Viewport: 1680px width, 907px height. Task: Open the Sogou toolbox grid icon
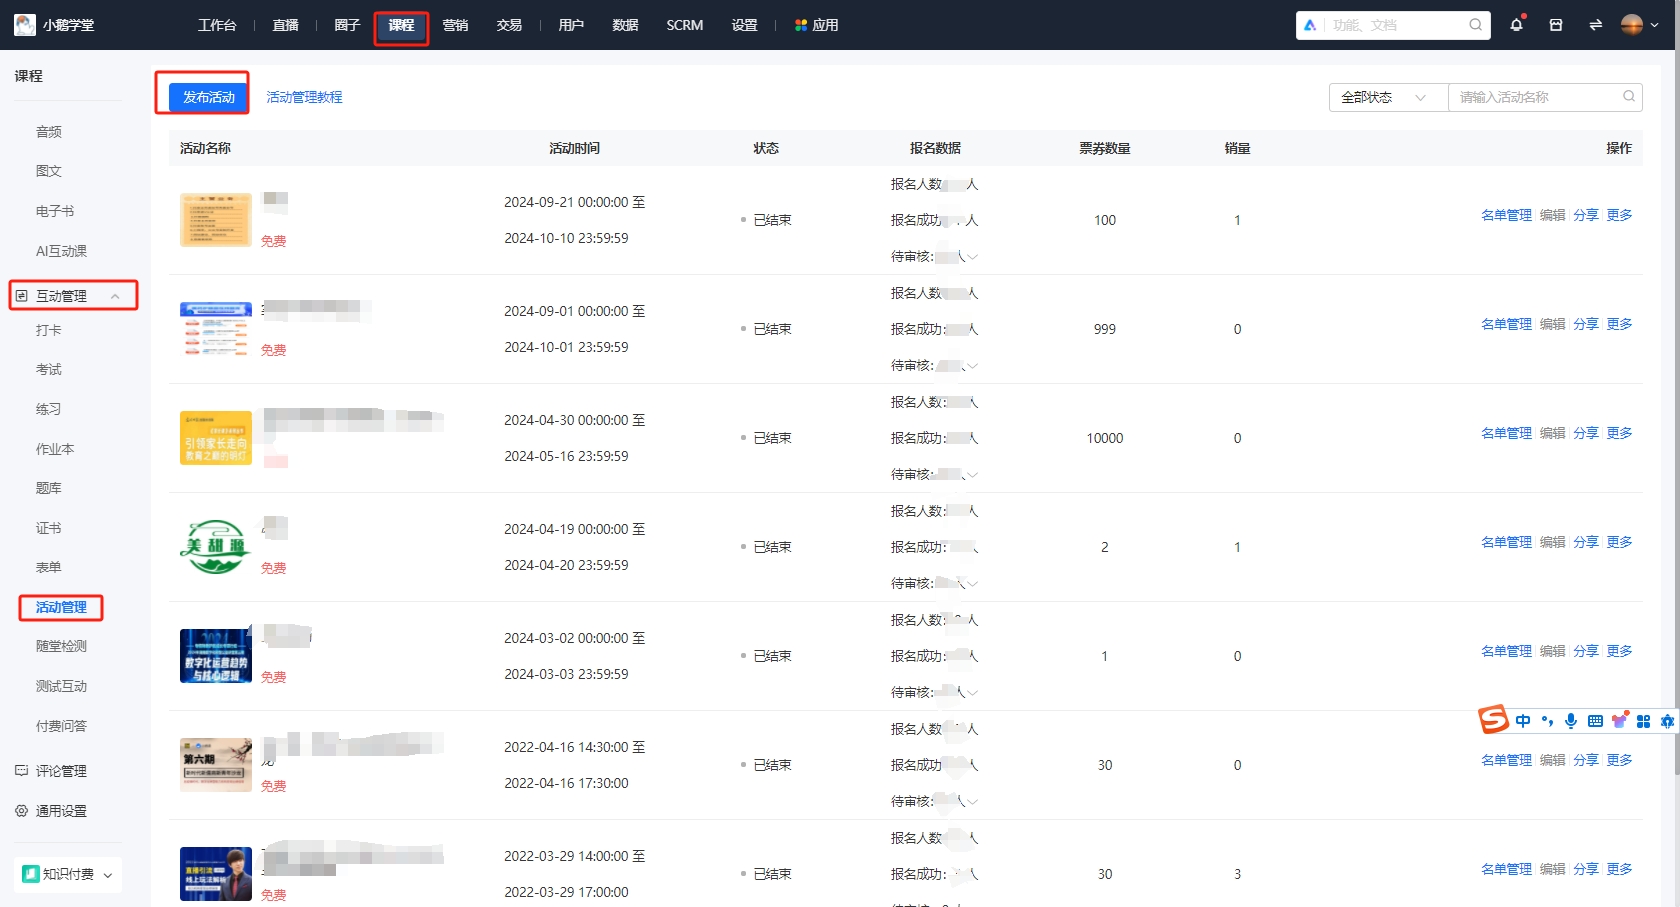1643,721
